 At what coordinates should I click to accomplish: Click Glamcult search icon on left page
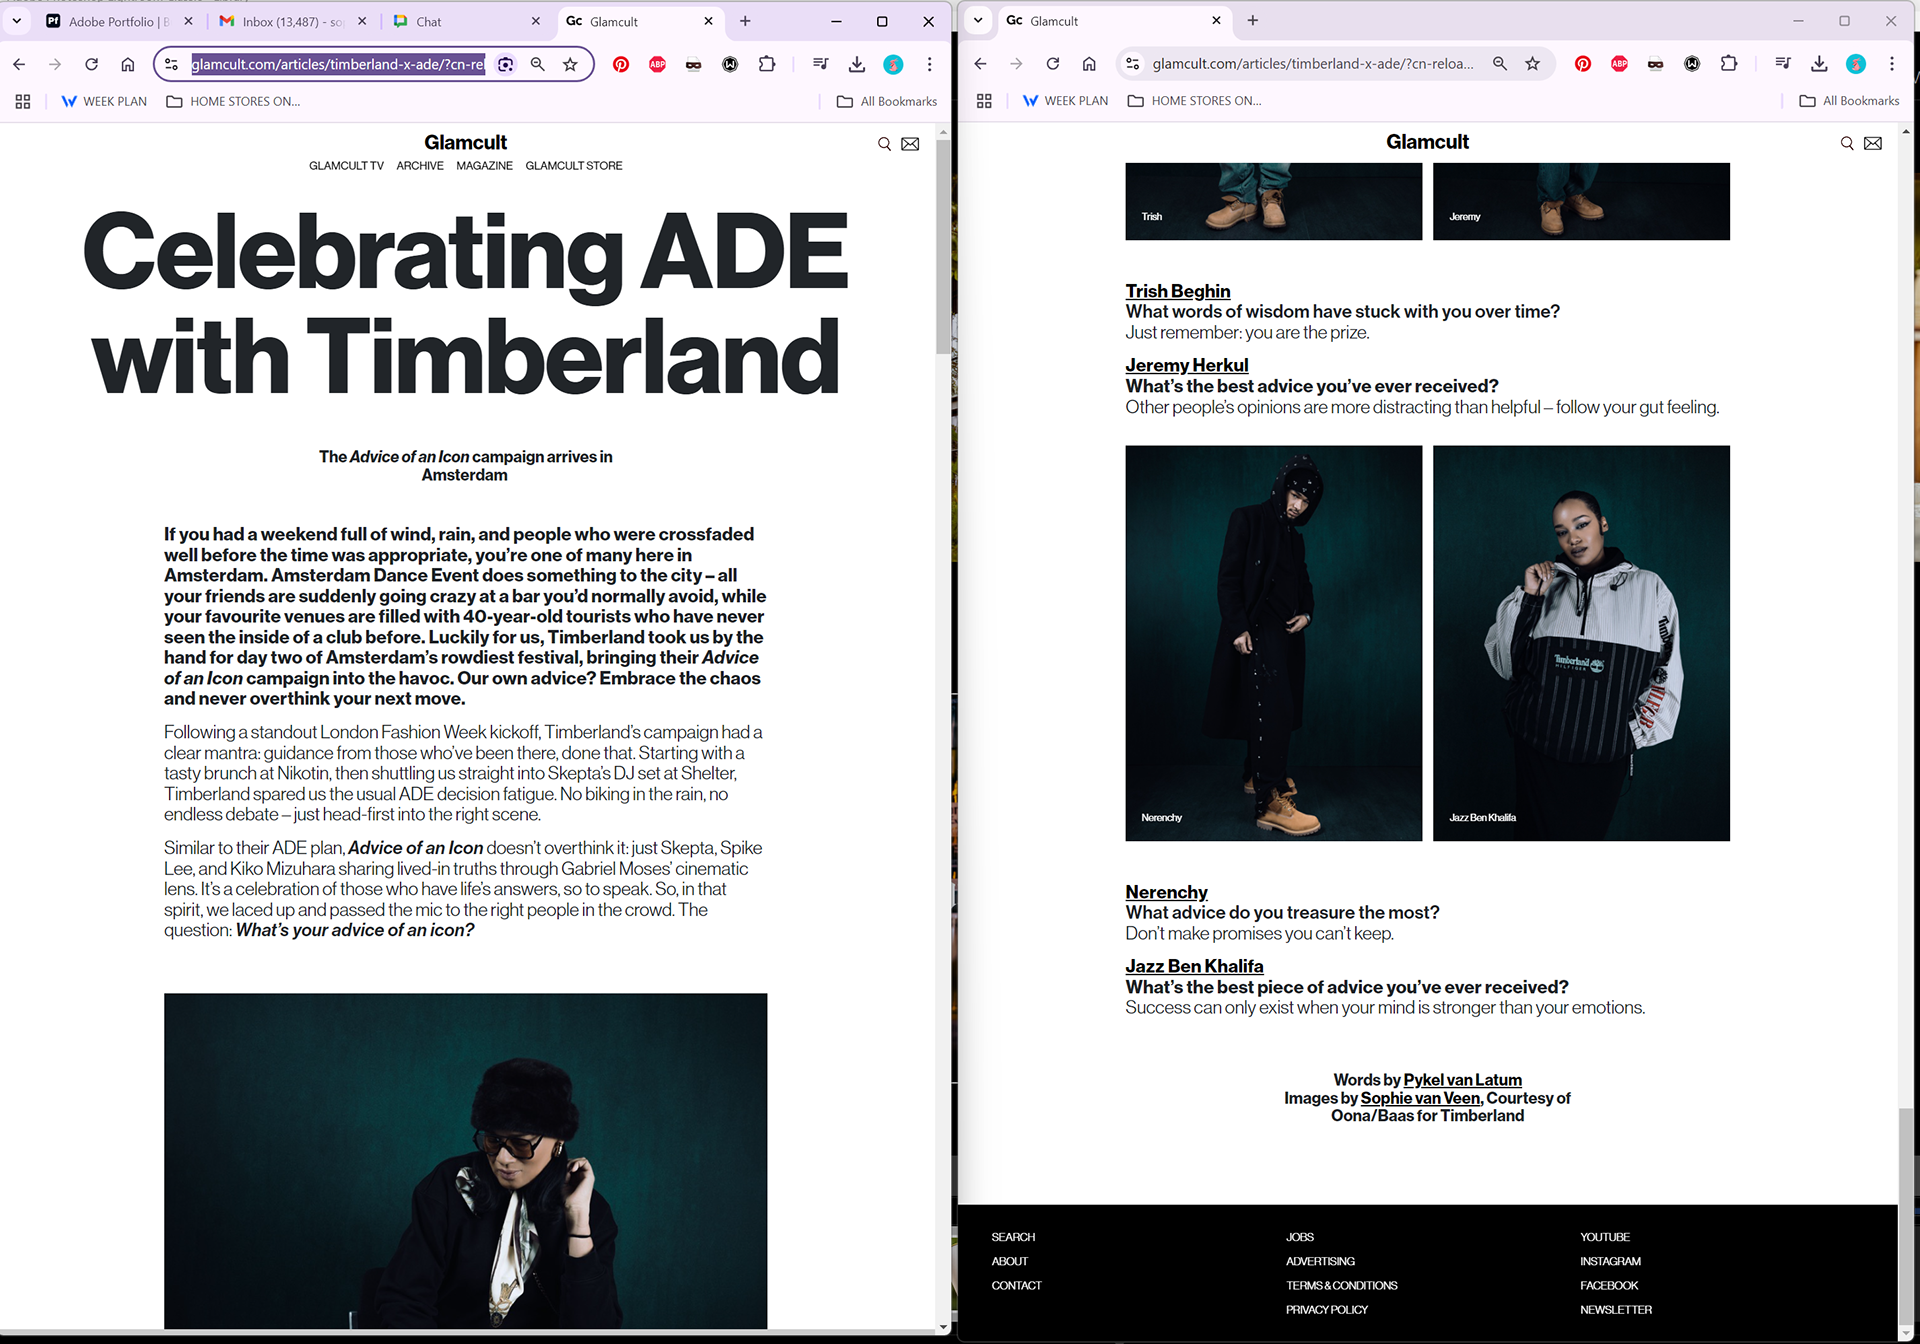click(884, 144)
